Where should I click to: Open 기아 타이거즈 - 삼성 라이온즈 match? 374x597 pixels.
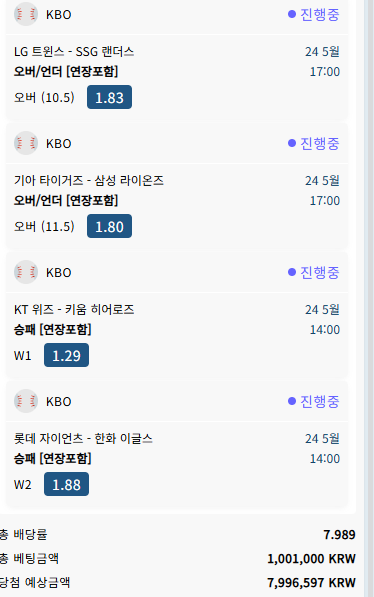[89, 180]
